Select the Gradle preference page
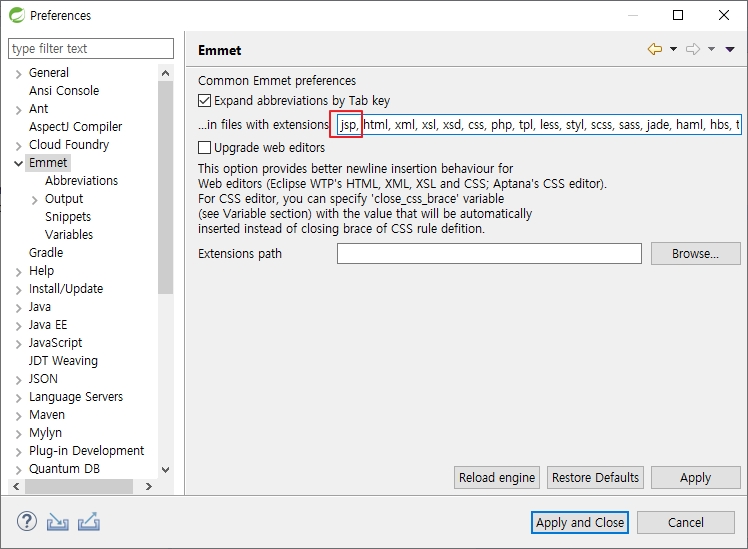Image resolution: width=748 pixels, height=549 pixels. (46, 252)
